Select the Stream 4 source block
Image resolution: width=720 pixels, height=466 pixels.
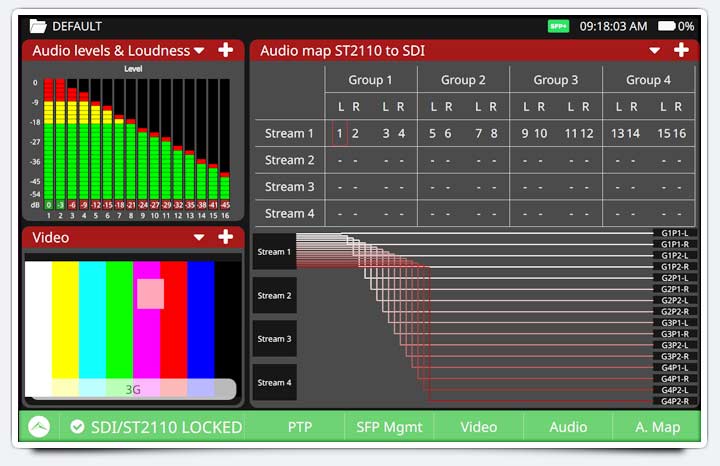(274, 382)
